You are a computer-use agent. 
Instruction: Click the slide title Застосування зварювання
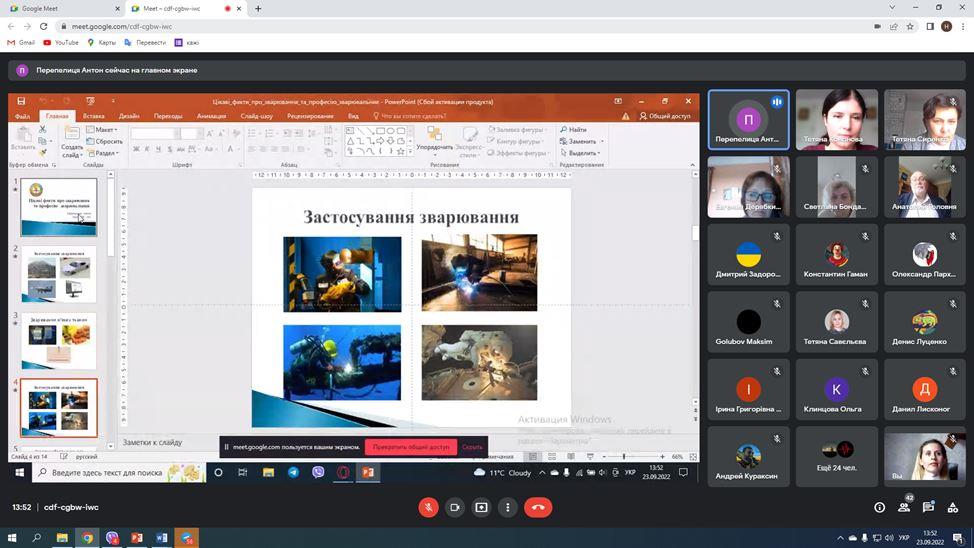(x=411, y=217)
